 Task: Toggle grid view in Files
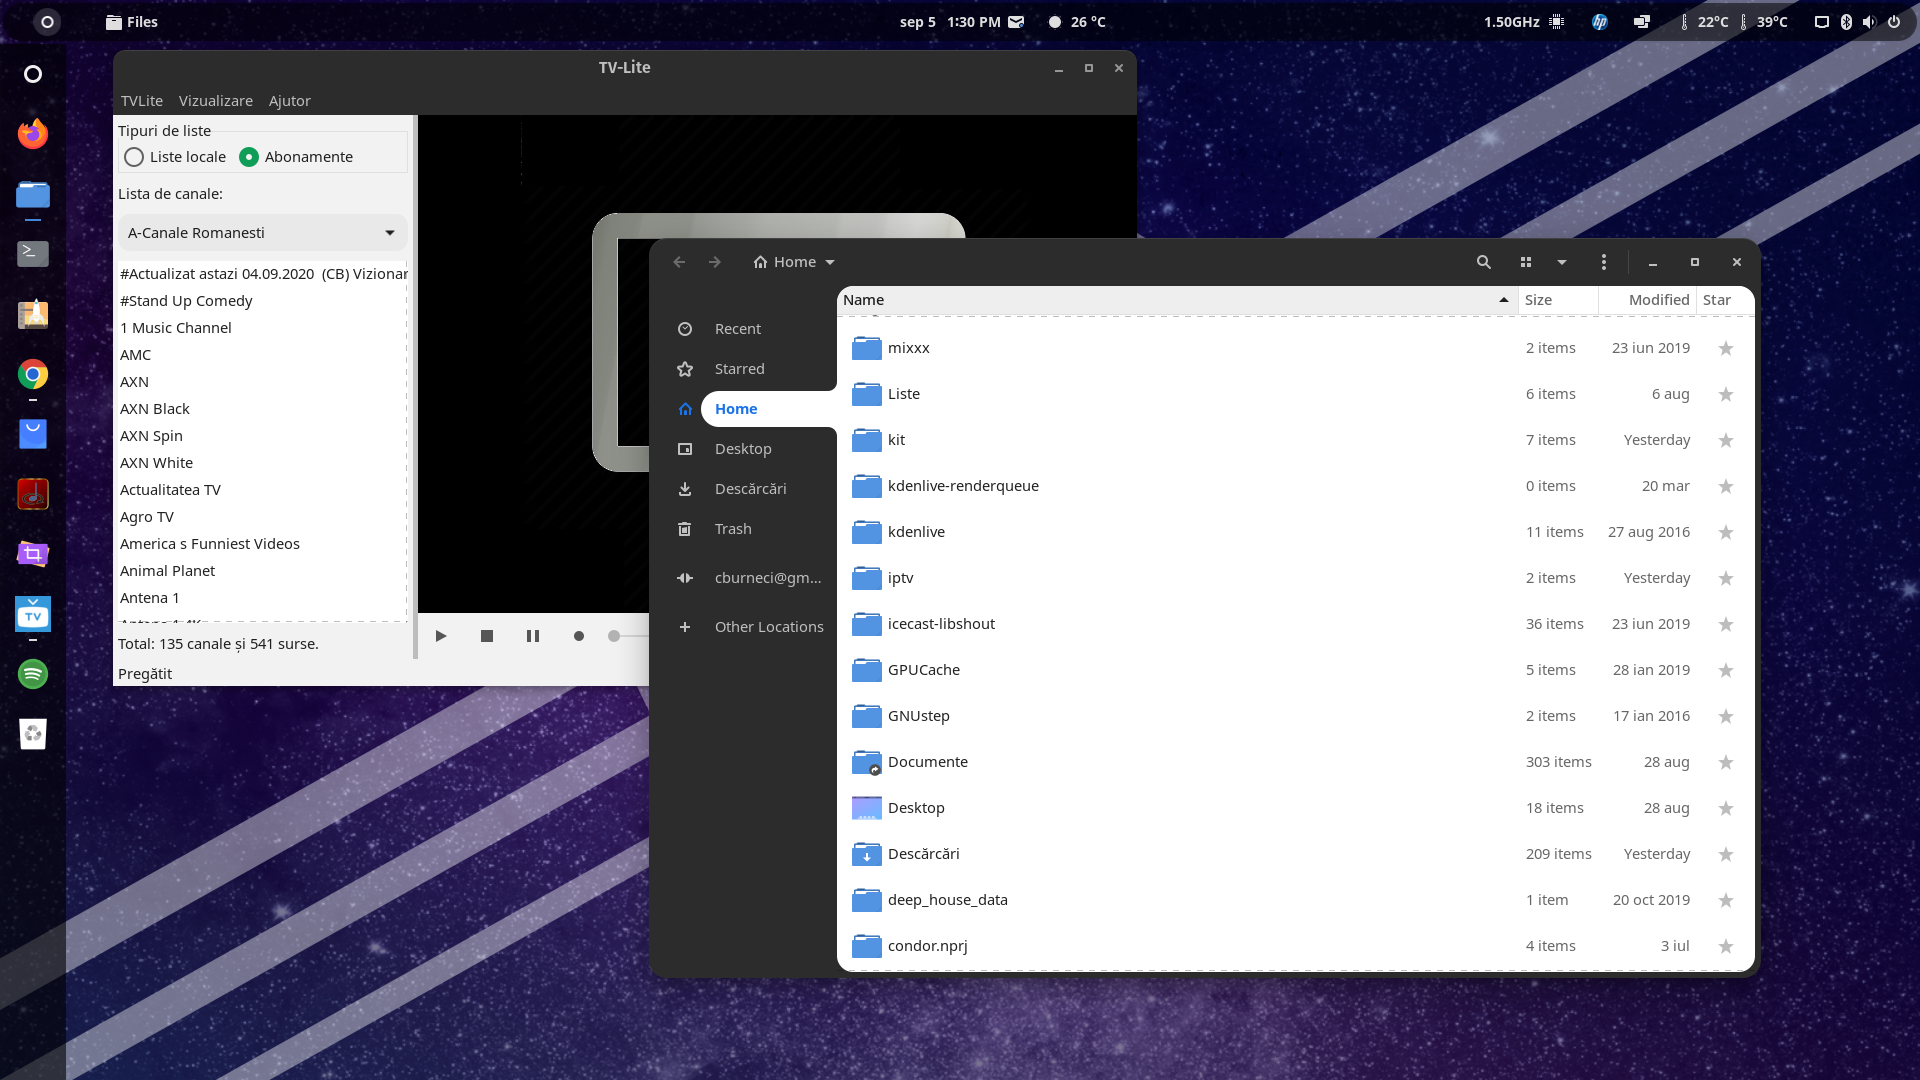(1526, 262)
